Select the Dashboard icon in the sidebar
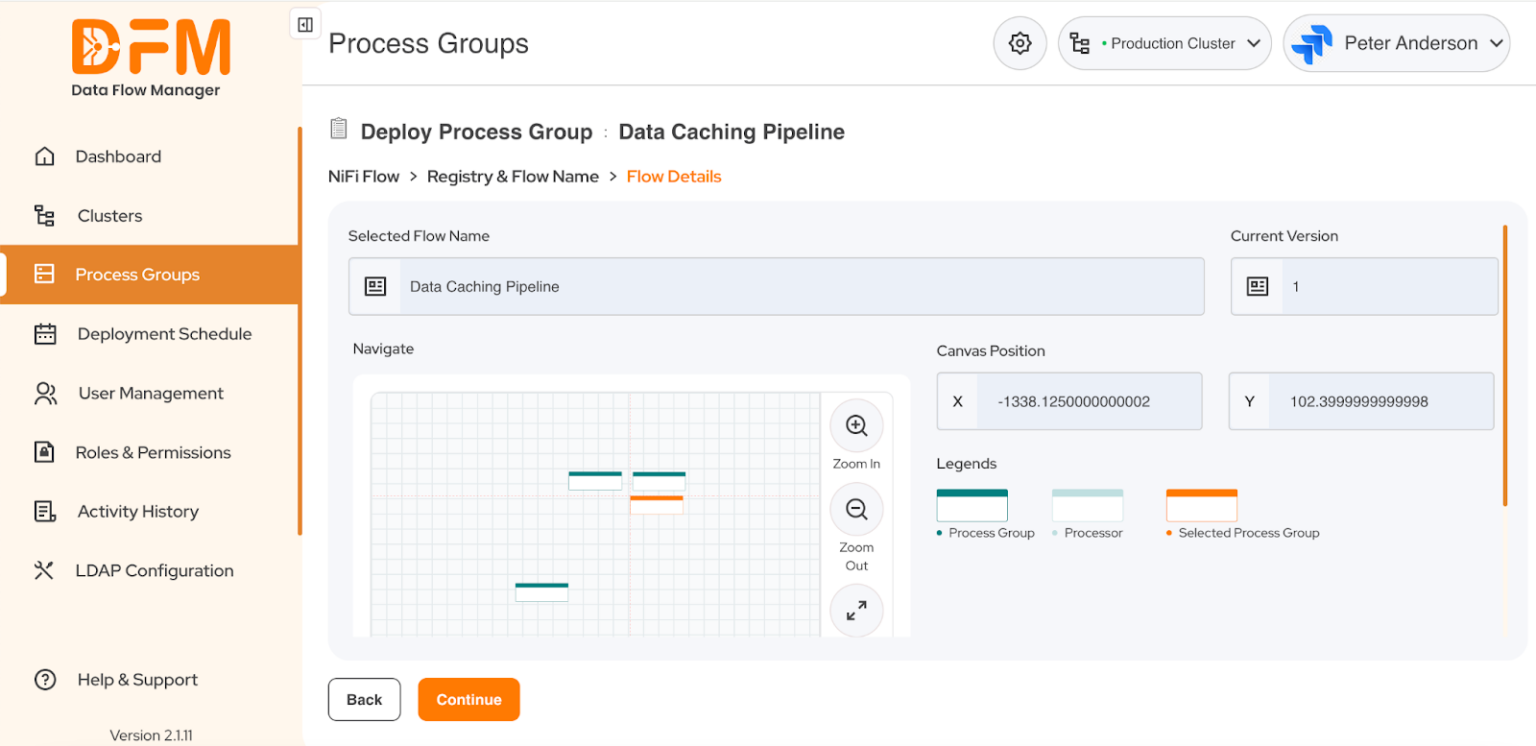Viewport: 1536px width, 746px height. (45, 156)
